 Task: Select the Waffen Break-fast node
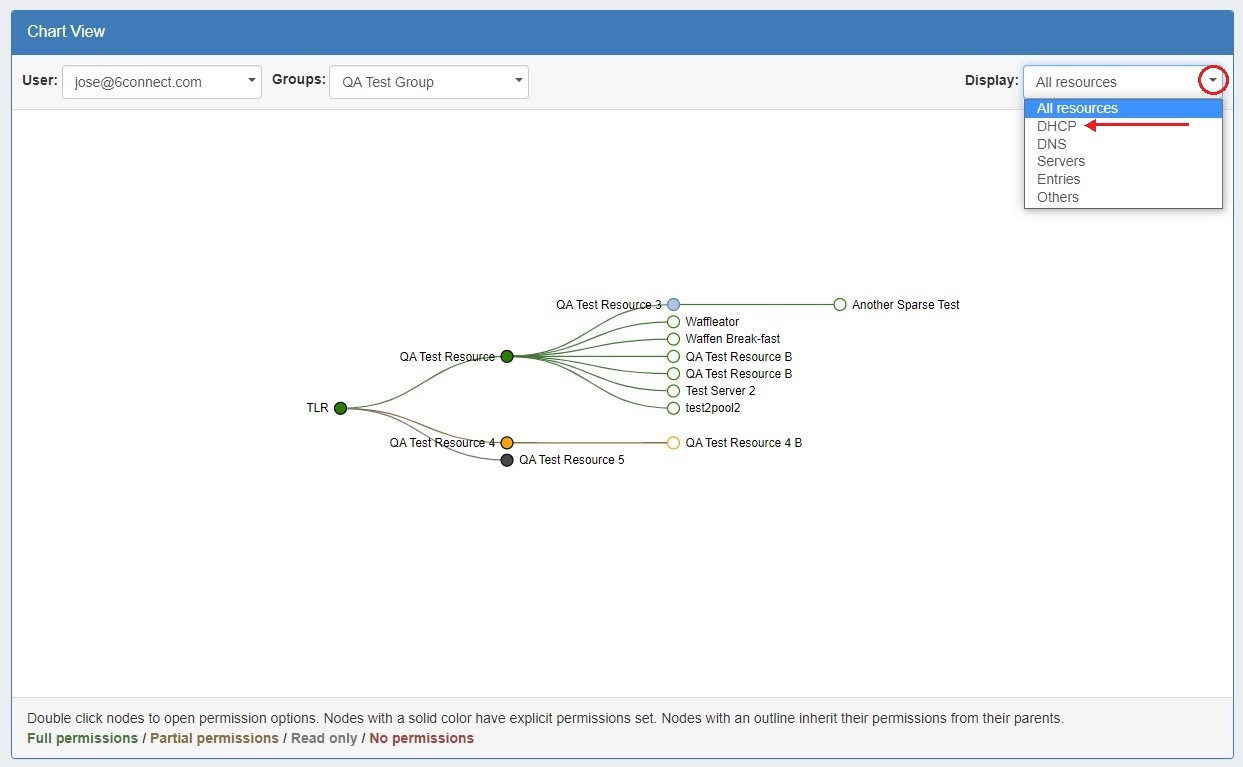tap(673, 339)
